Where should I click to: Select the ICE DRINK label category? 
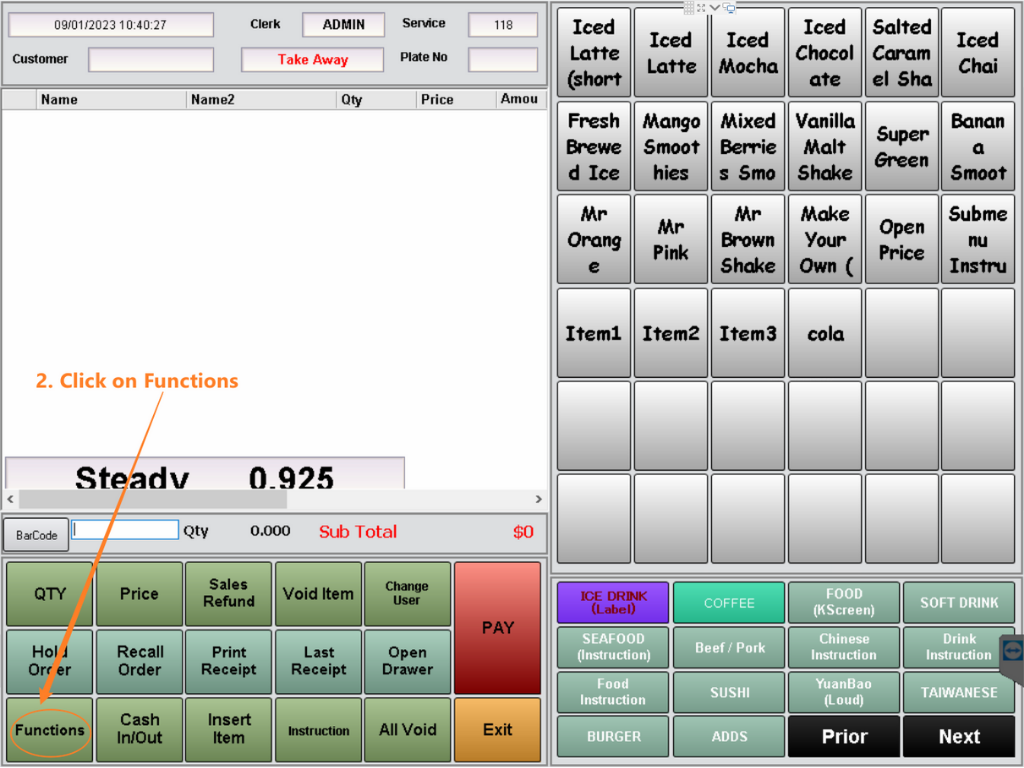(613, 602)
